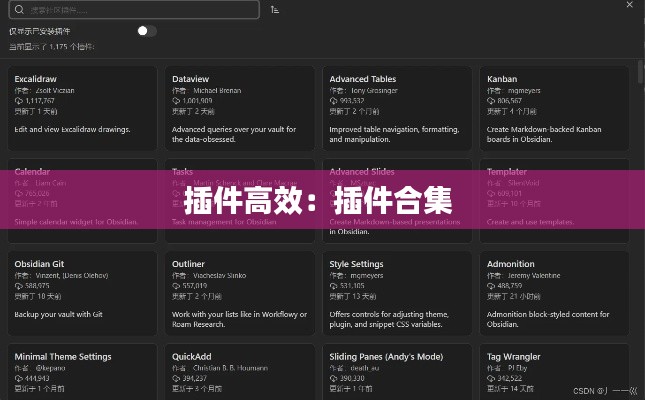Viewport: 645px width, 400px height.
Task: Click the Outliner download count icon
Action: (176, 286)
